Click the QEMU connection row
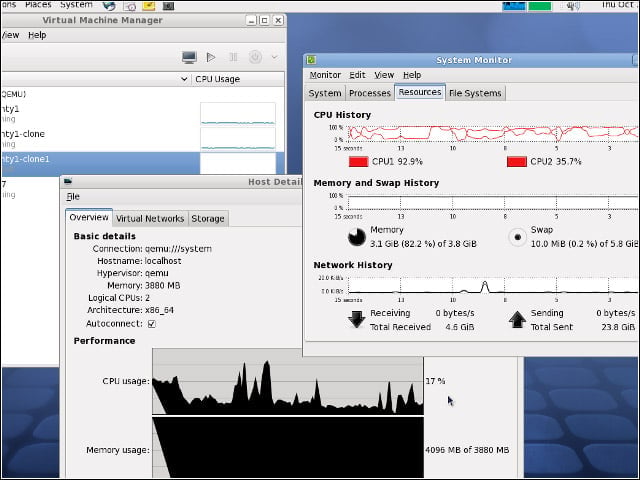 143,94
